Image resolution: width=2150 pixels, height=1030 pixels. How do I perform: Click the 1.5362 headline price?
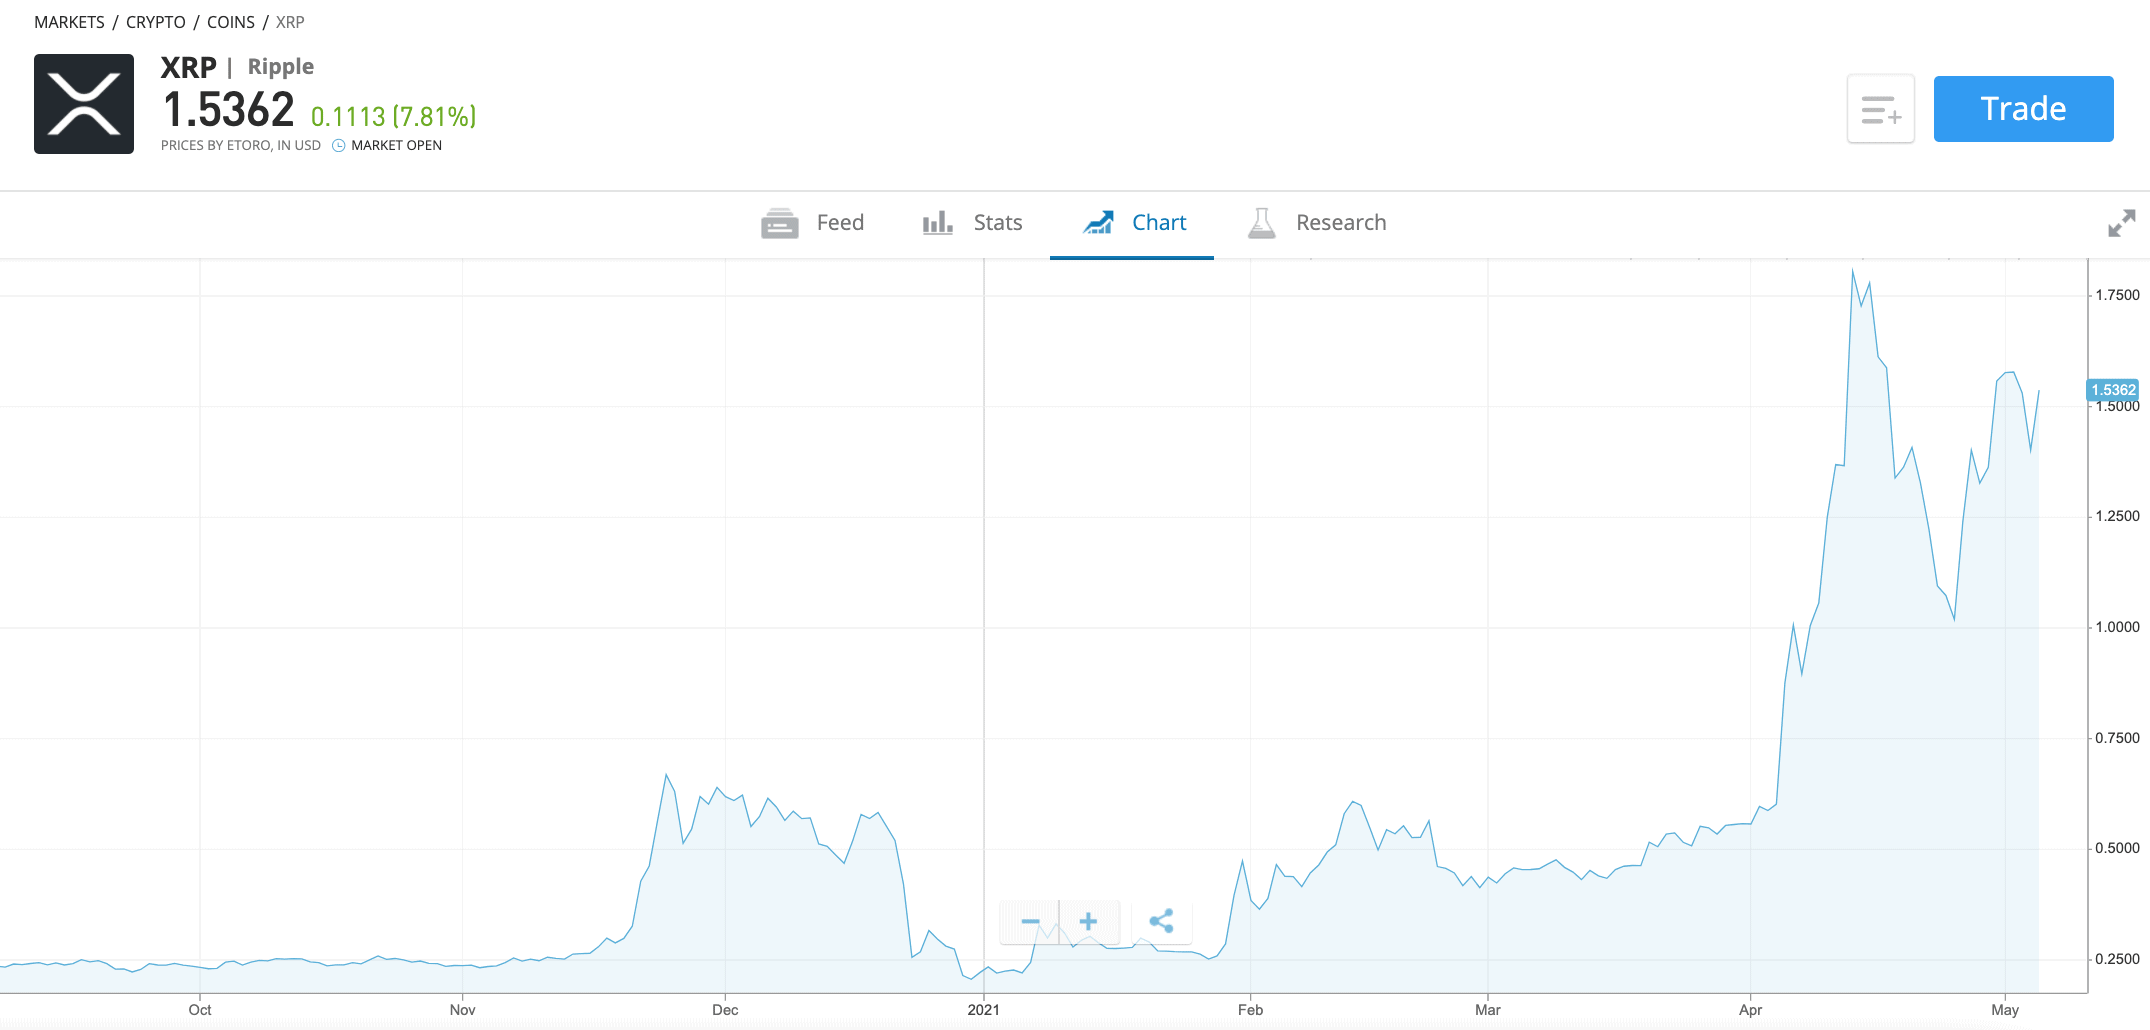pos(228,110)
